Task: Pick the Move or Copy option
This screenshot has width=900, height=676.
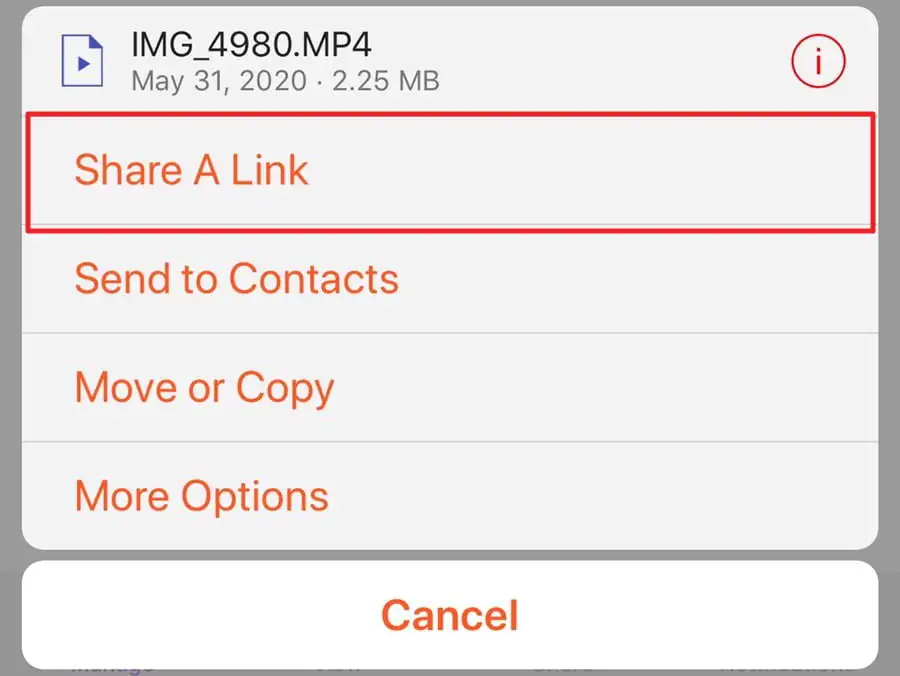Action: (204, 387)
